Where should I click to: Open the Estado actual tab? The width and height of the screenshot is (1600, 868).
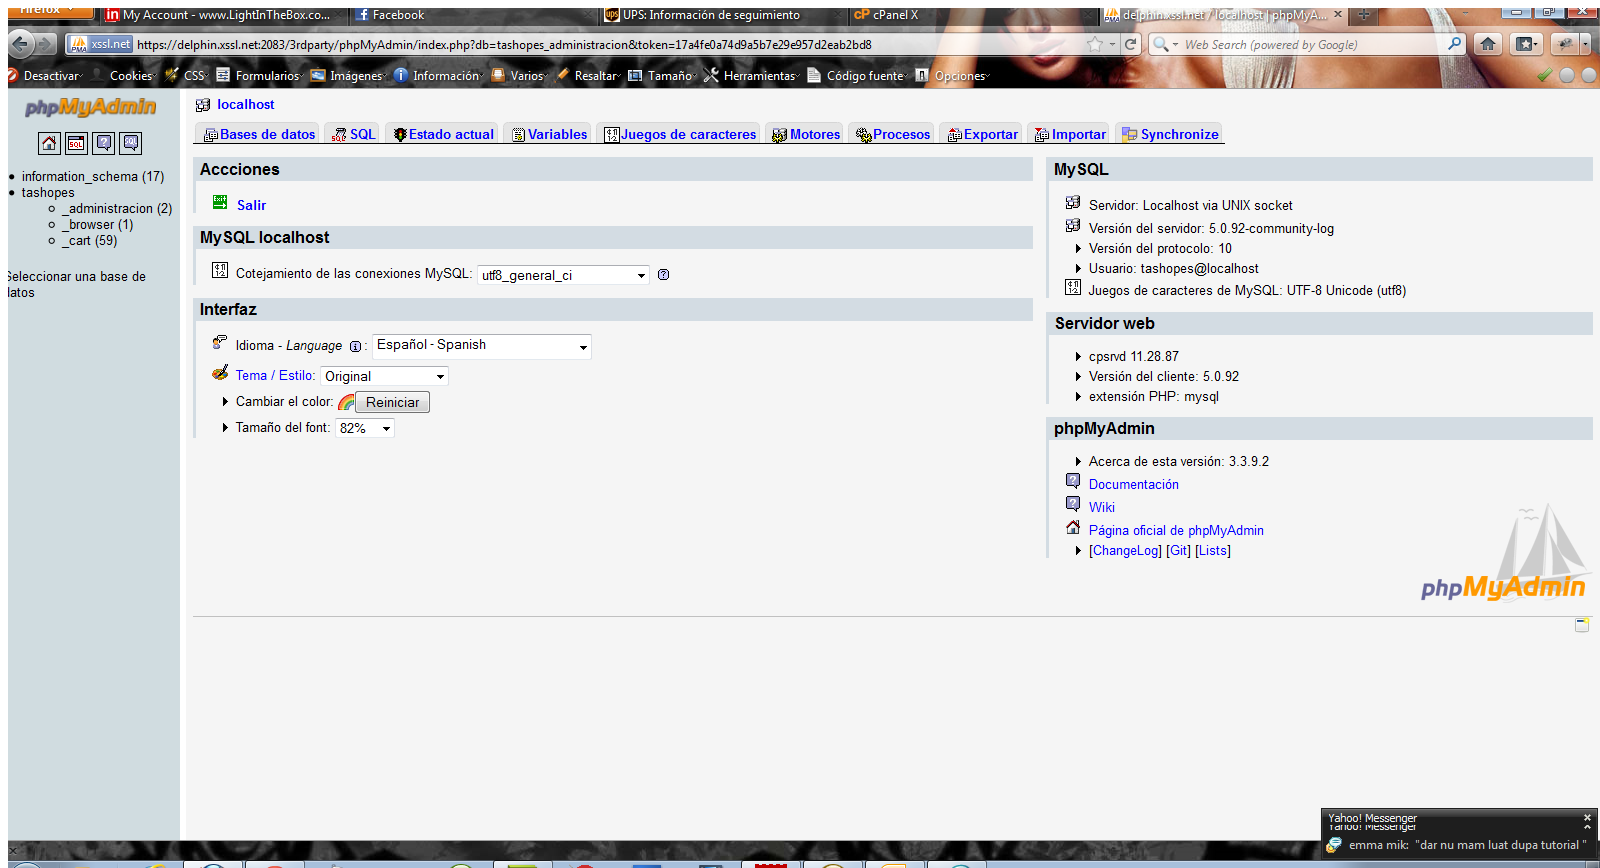pos(443,134)
